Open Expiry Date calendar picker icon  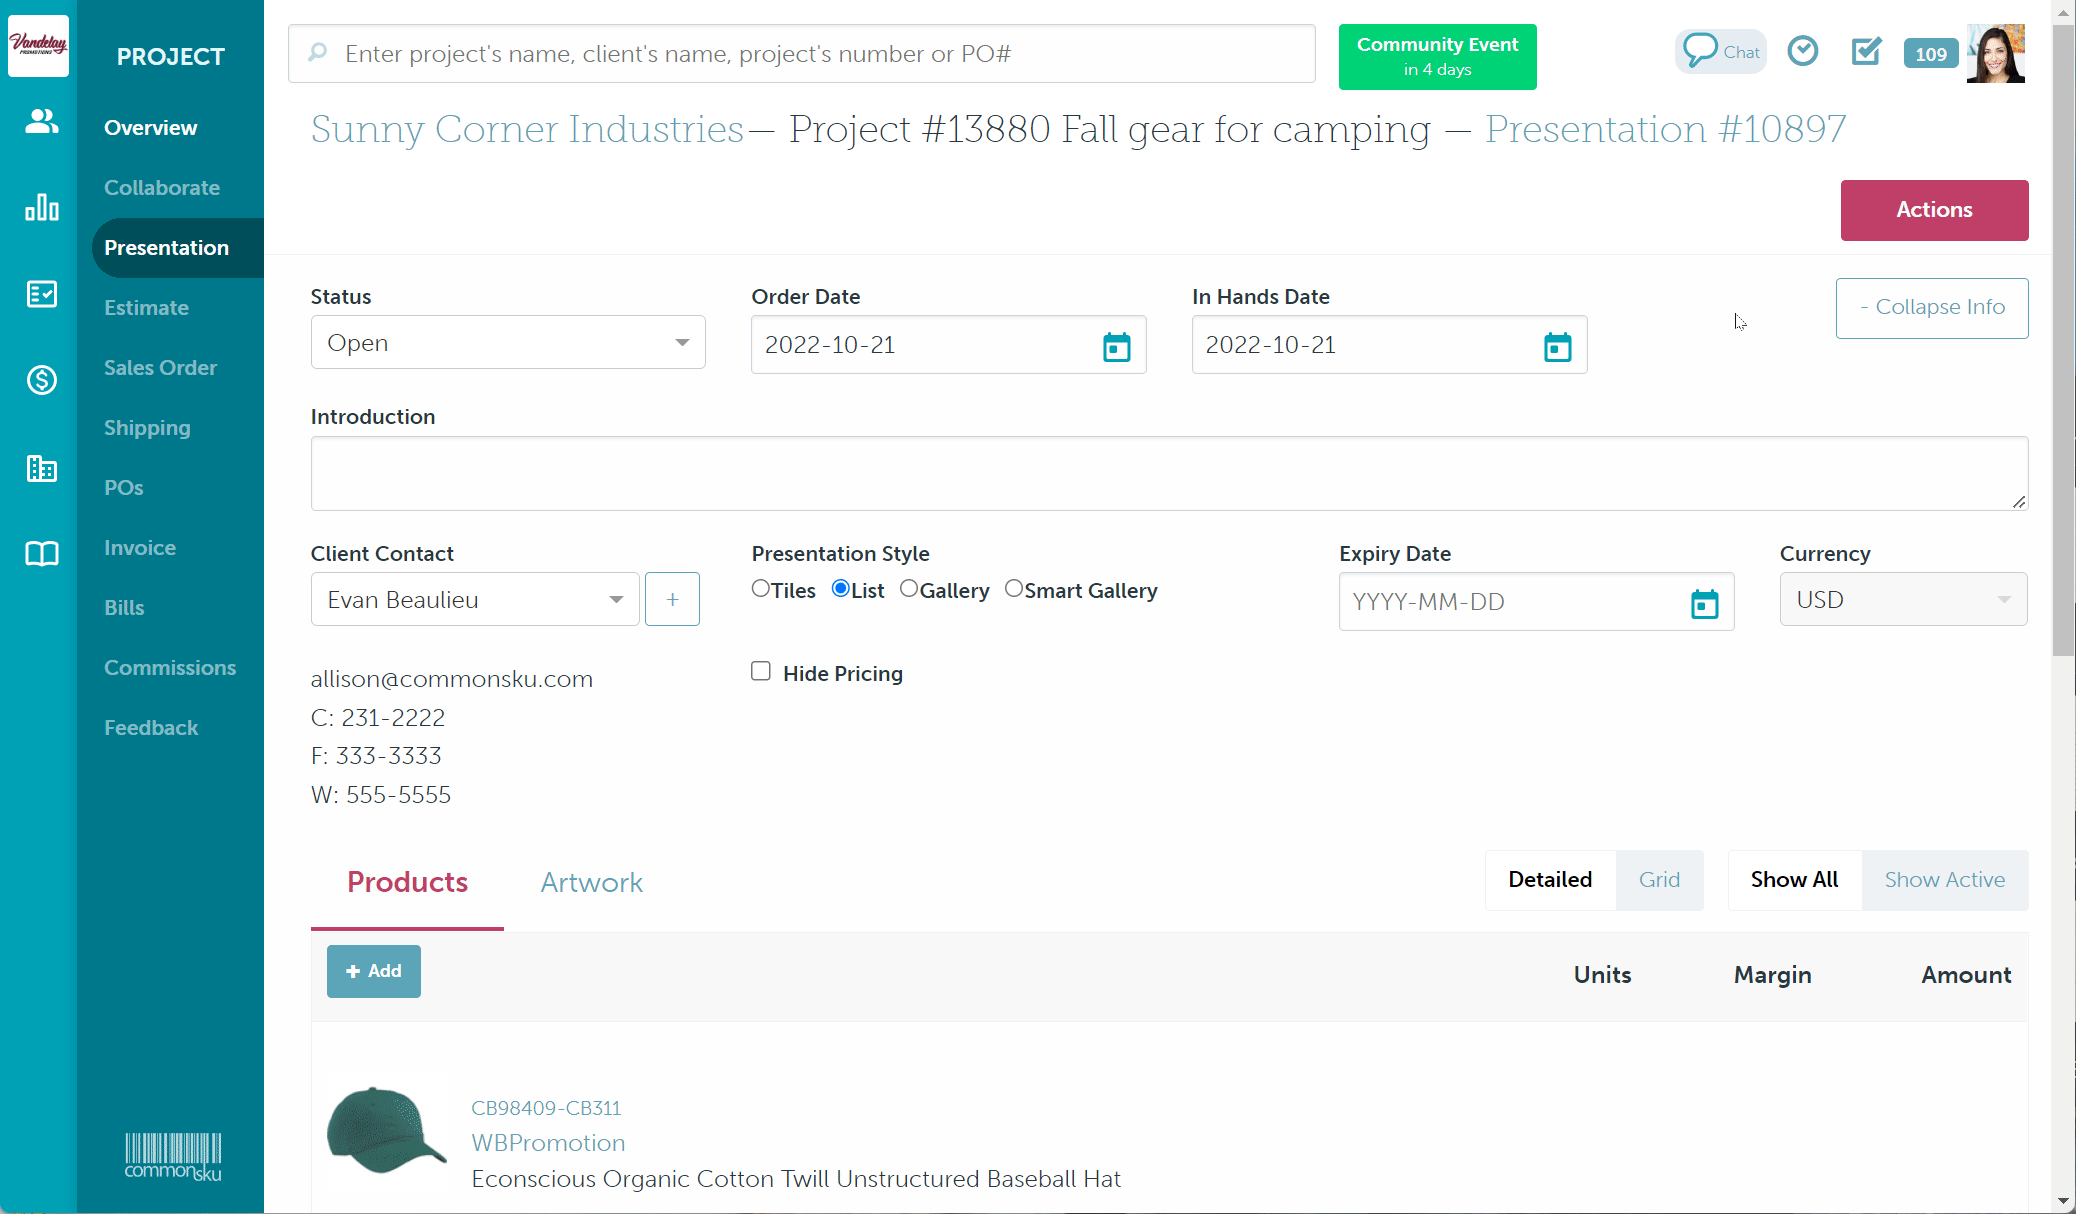tap(1704, 603)
